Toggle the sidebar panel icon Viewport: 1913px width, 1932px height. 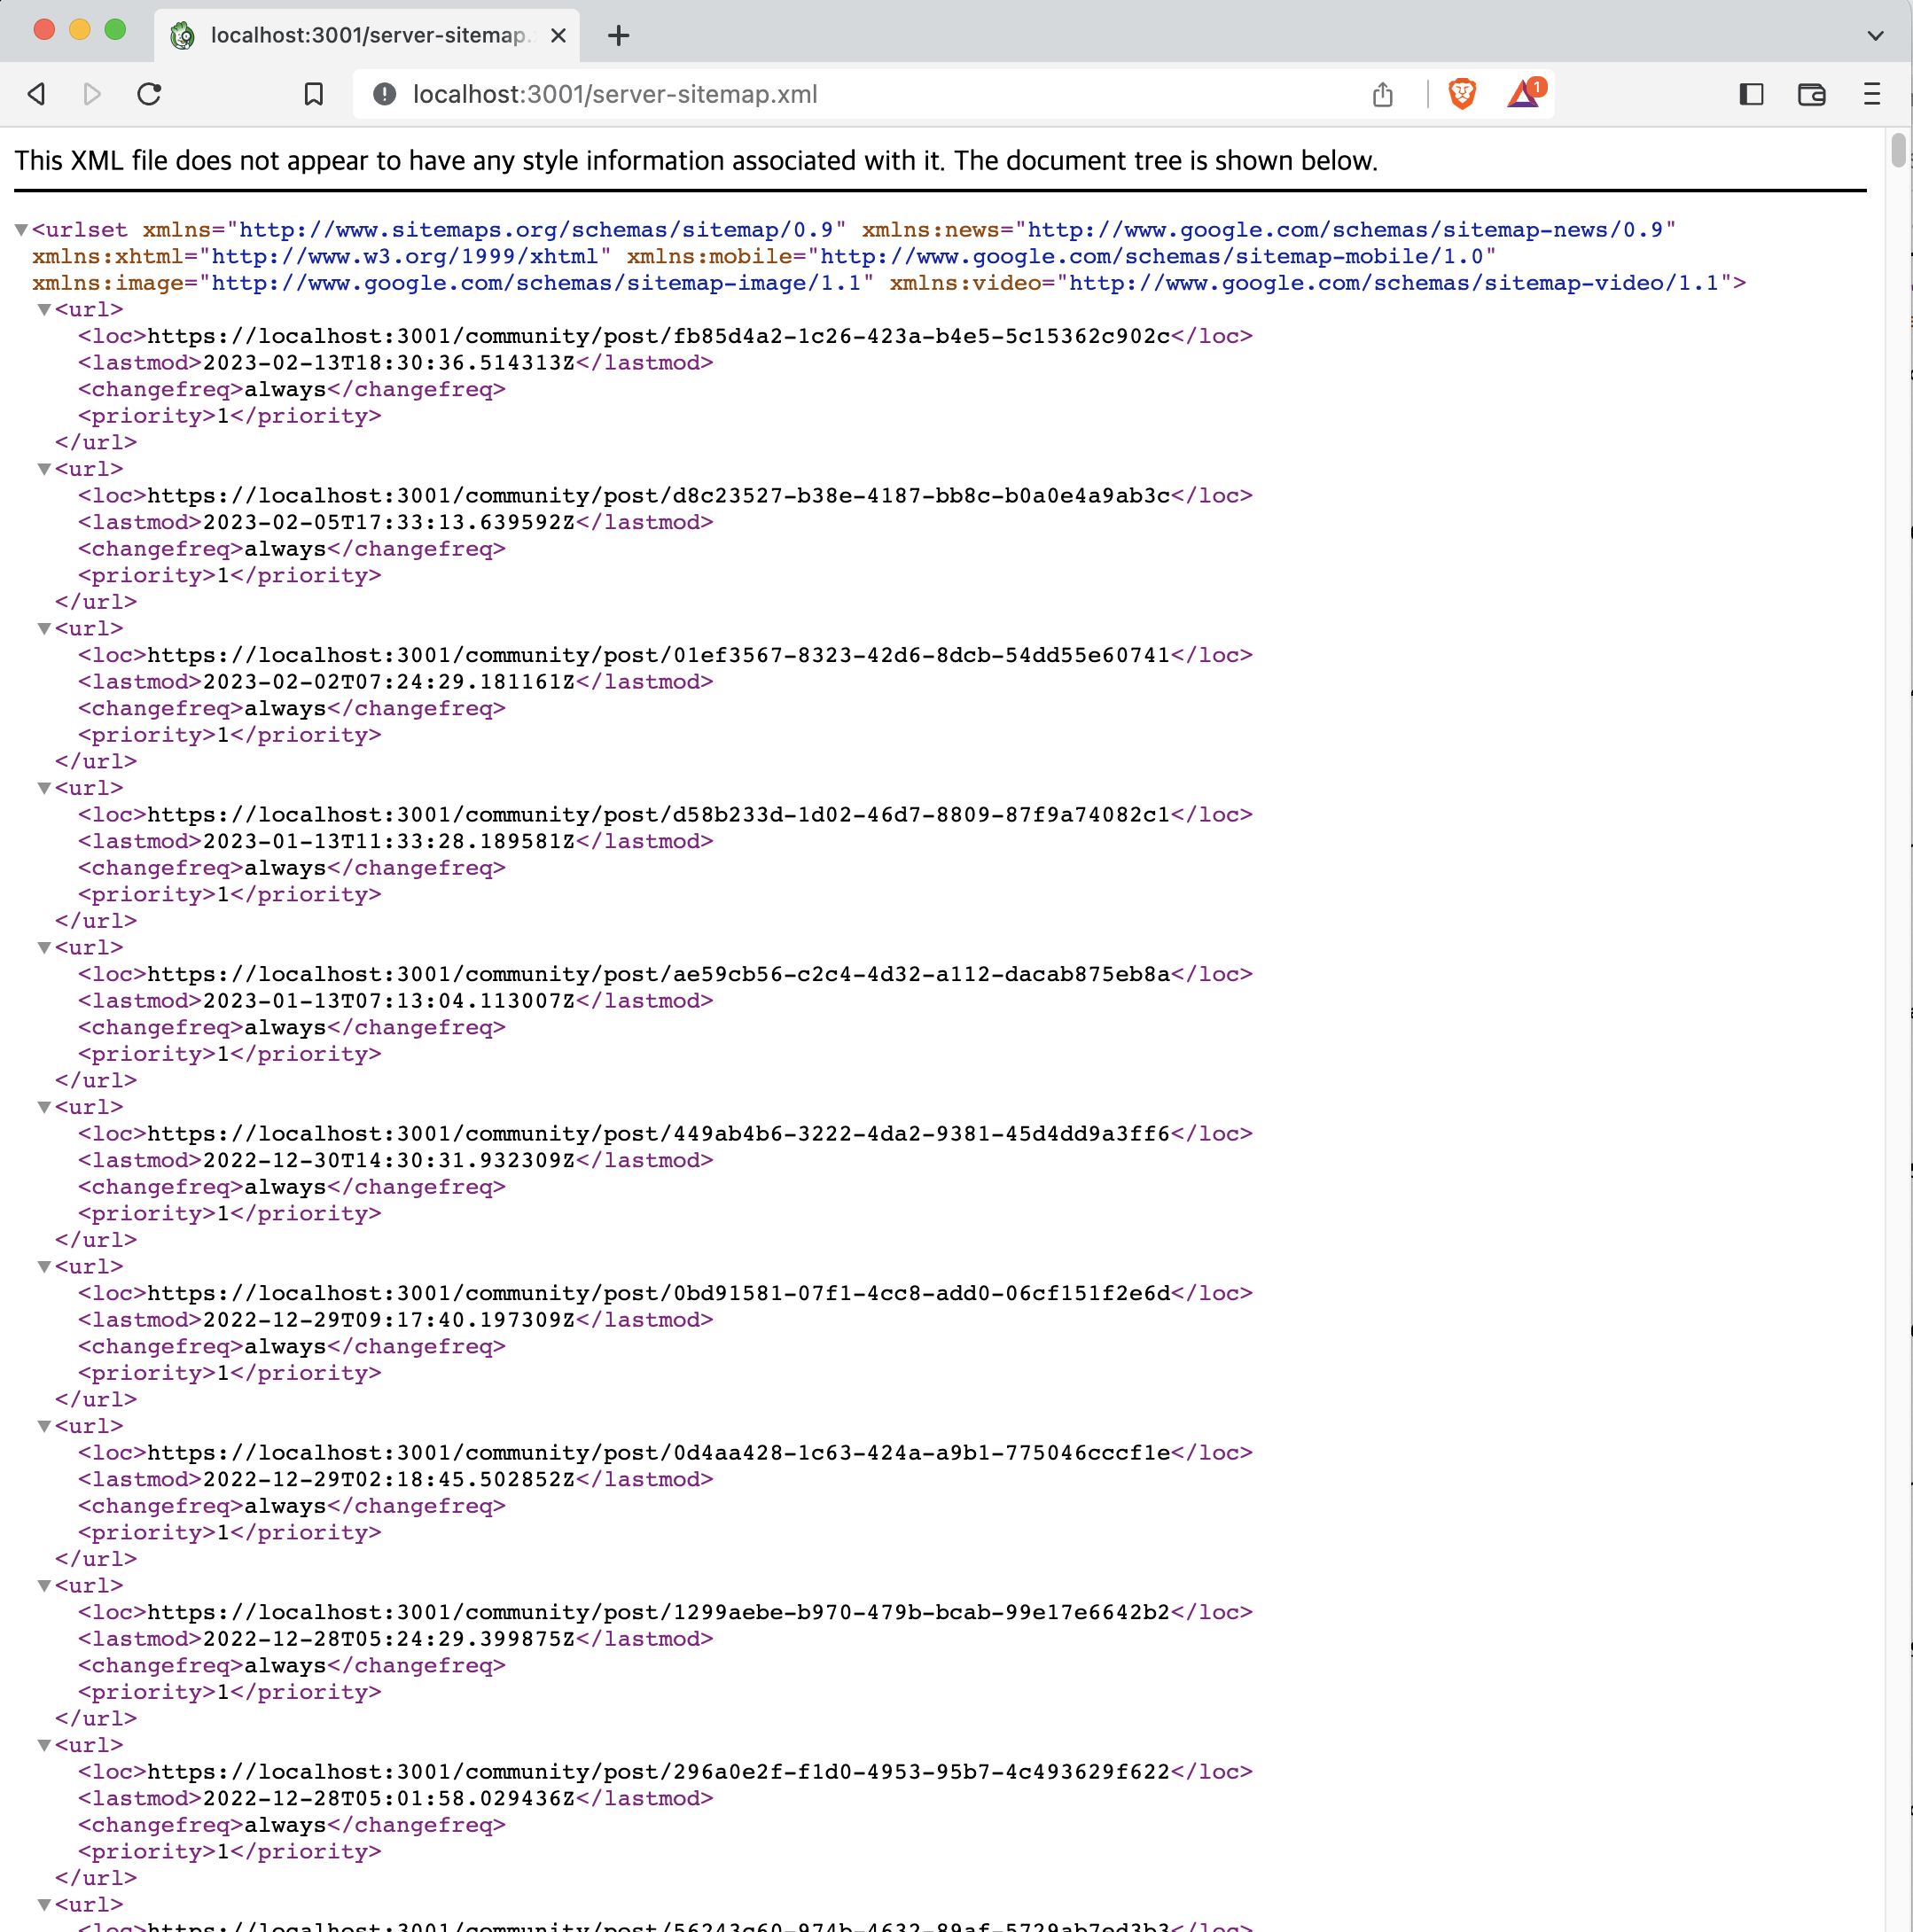coord(1750,94)
